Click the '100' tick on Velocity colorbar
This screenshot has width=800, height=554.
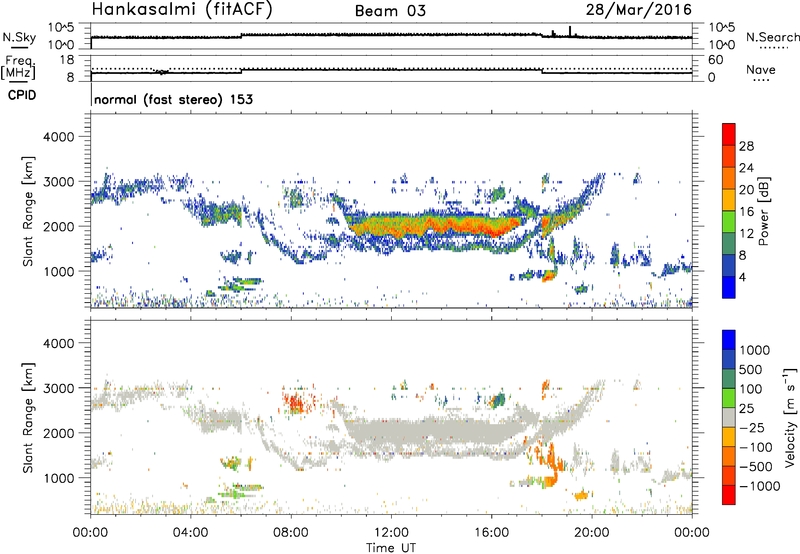pos(751,389)
